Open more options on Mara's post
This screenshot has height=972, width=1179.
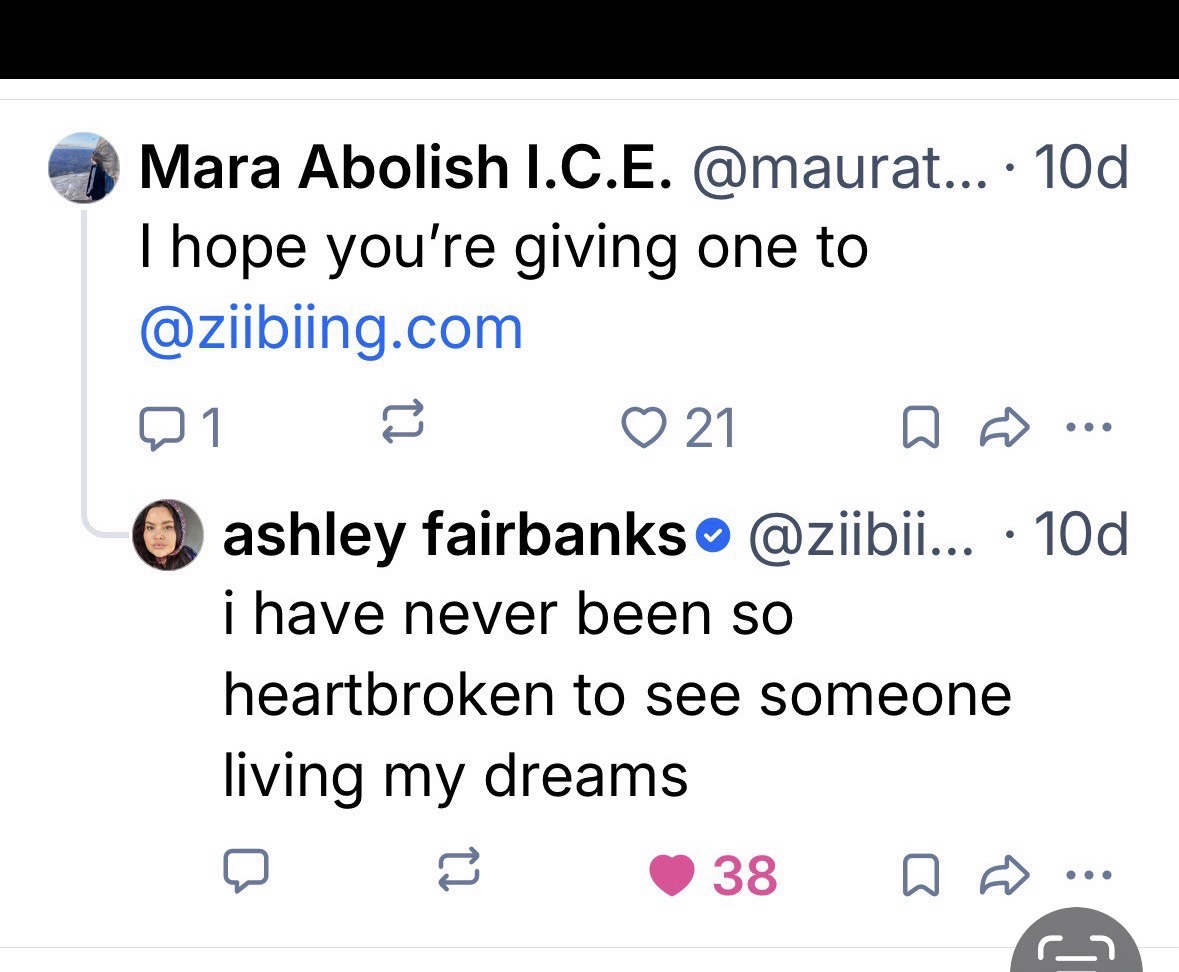click(x=1086, y=428)
